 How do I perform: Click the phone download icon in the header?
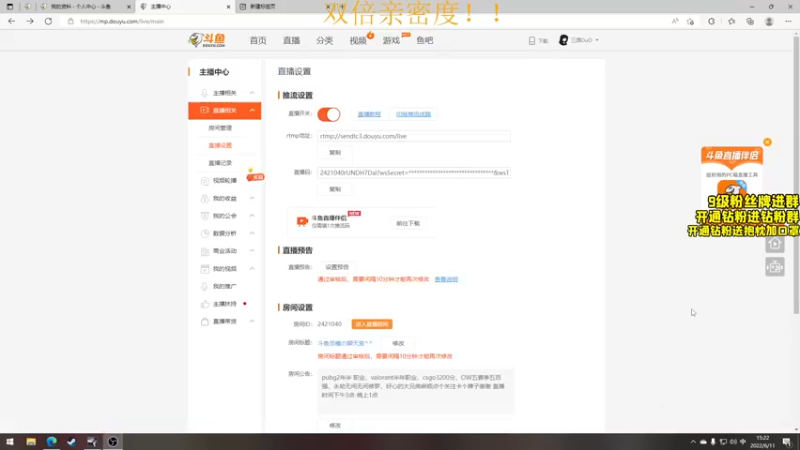pyautogui.click(x=532, y=40)
